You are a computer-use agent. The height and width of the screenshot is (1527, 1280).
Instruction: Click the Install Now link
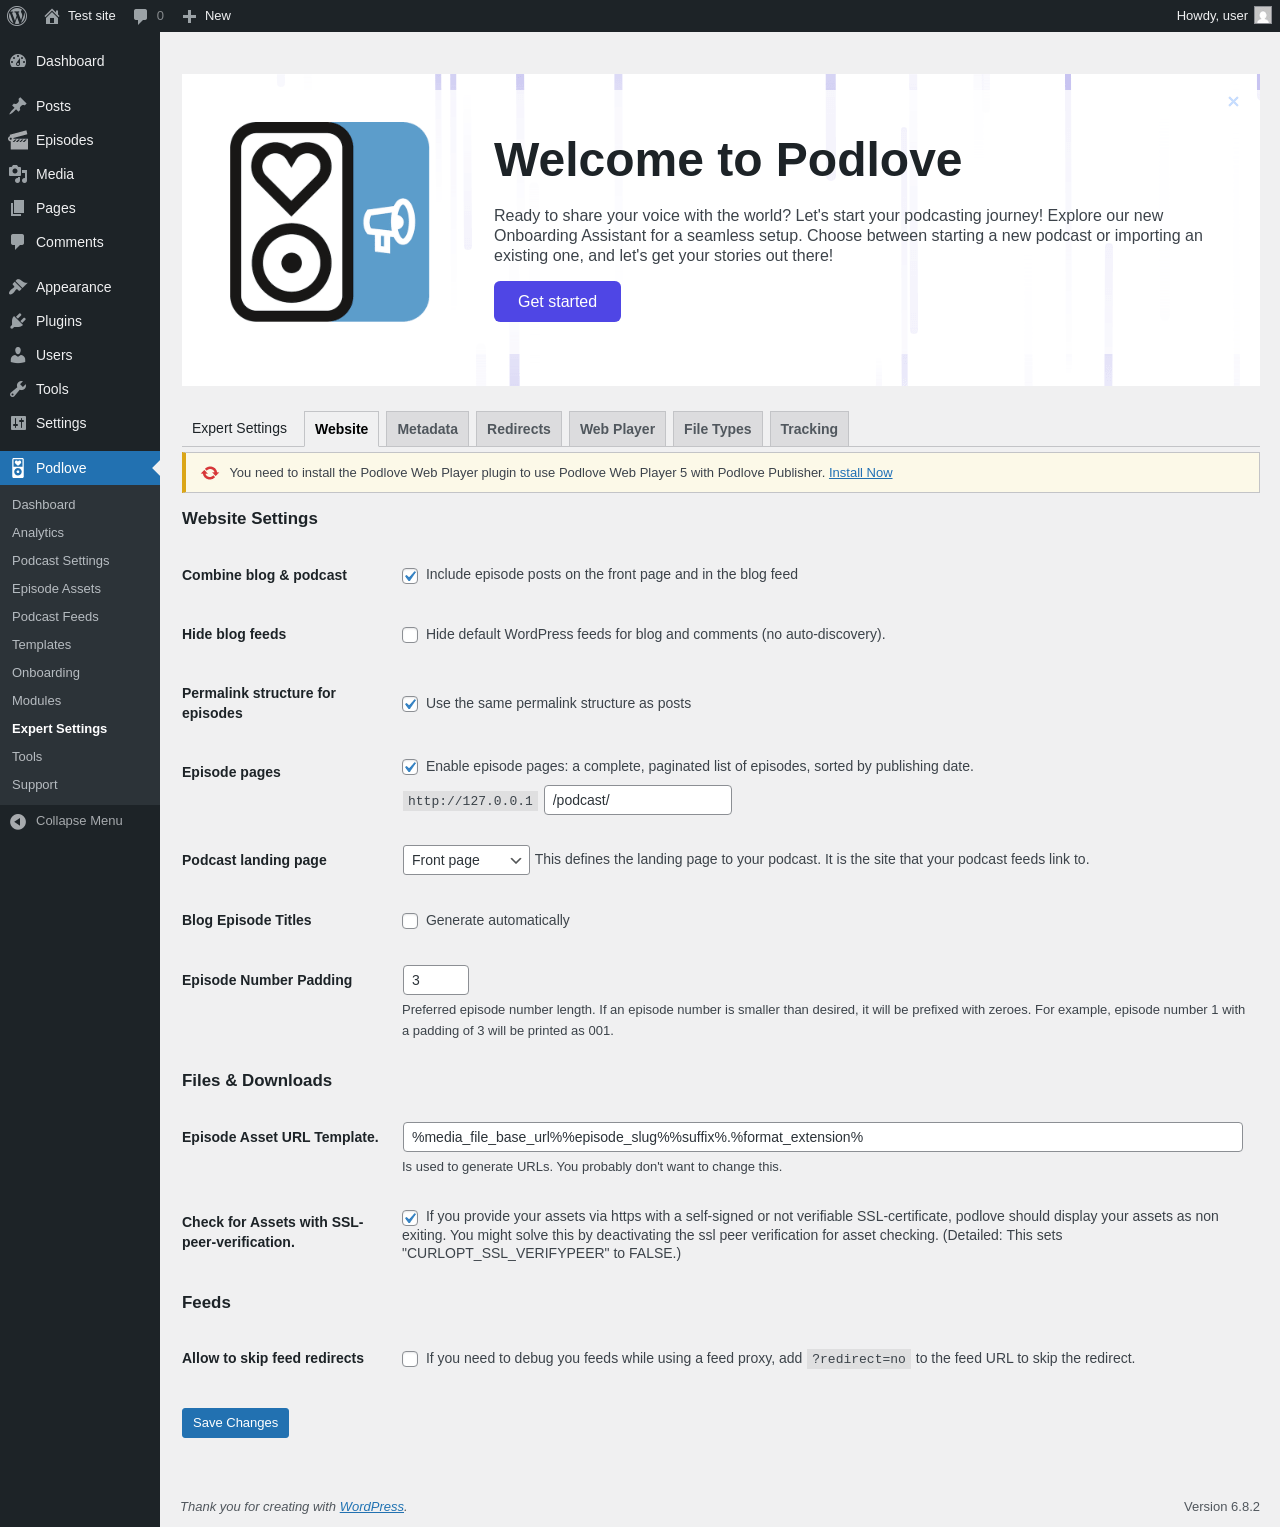pos(860,473)
